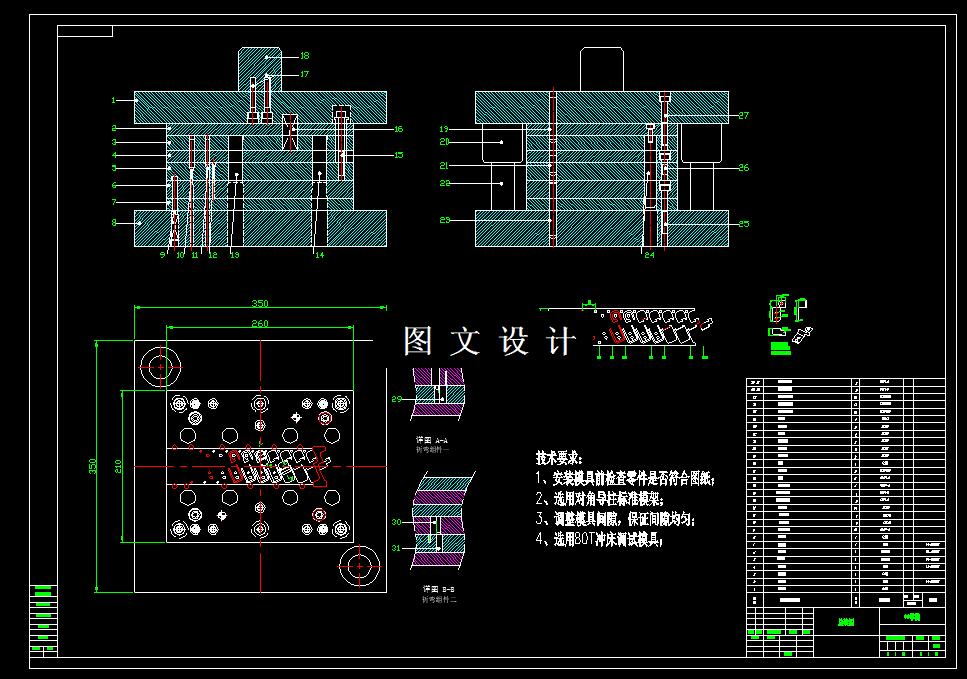
Task: Click part callout number 17
Action: pyautogui.click(x=305, y=75)
